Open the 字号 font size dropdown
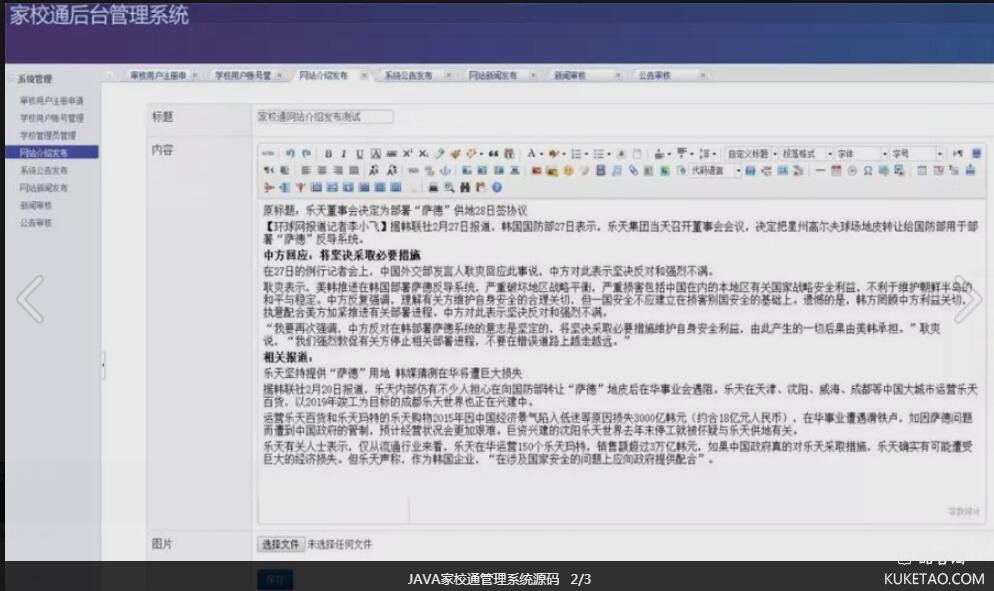This screenshot has width=994, height=591. pos(916,154)
